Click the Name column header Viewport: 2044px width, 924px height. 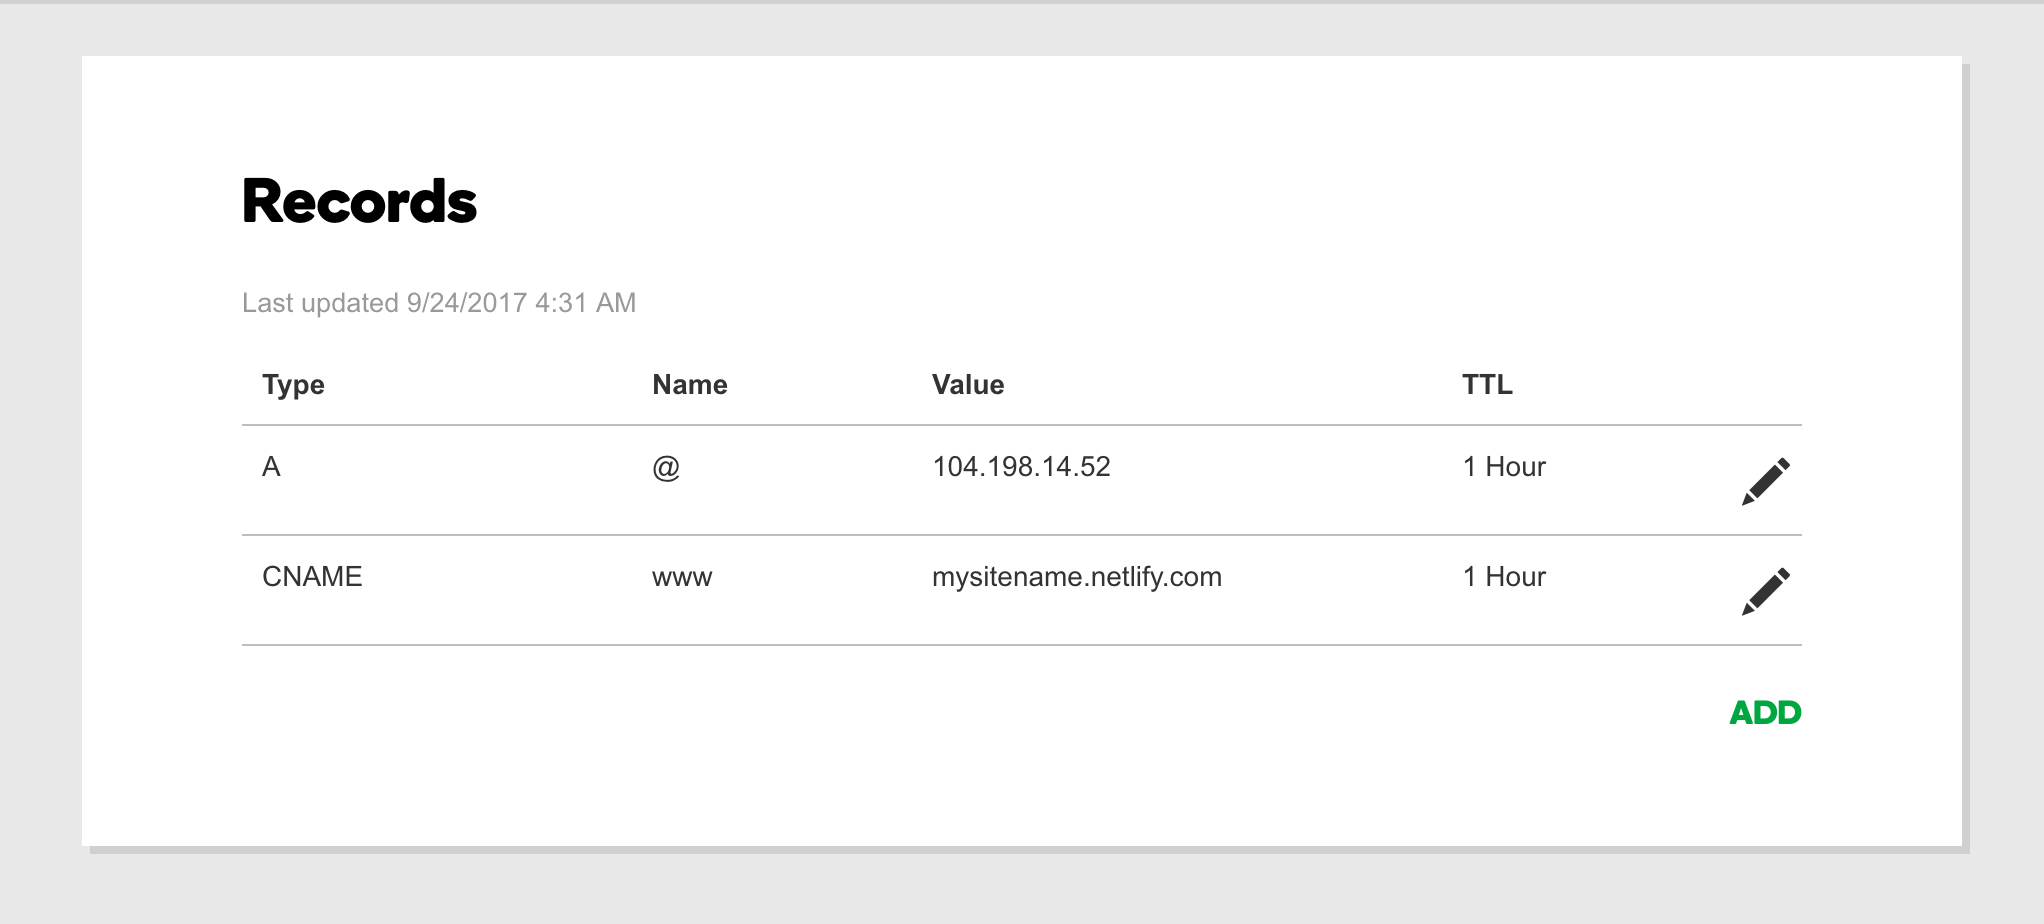(x=689, y=385)
